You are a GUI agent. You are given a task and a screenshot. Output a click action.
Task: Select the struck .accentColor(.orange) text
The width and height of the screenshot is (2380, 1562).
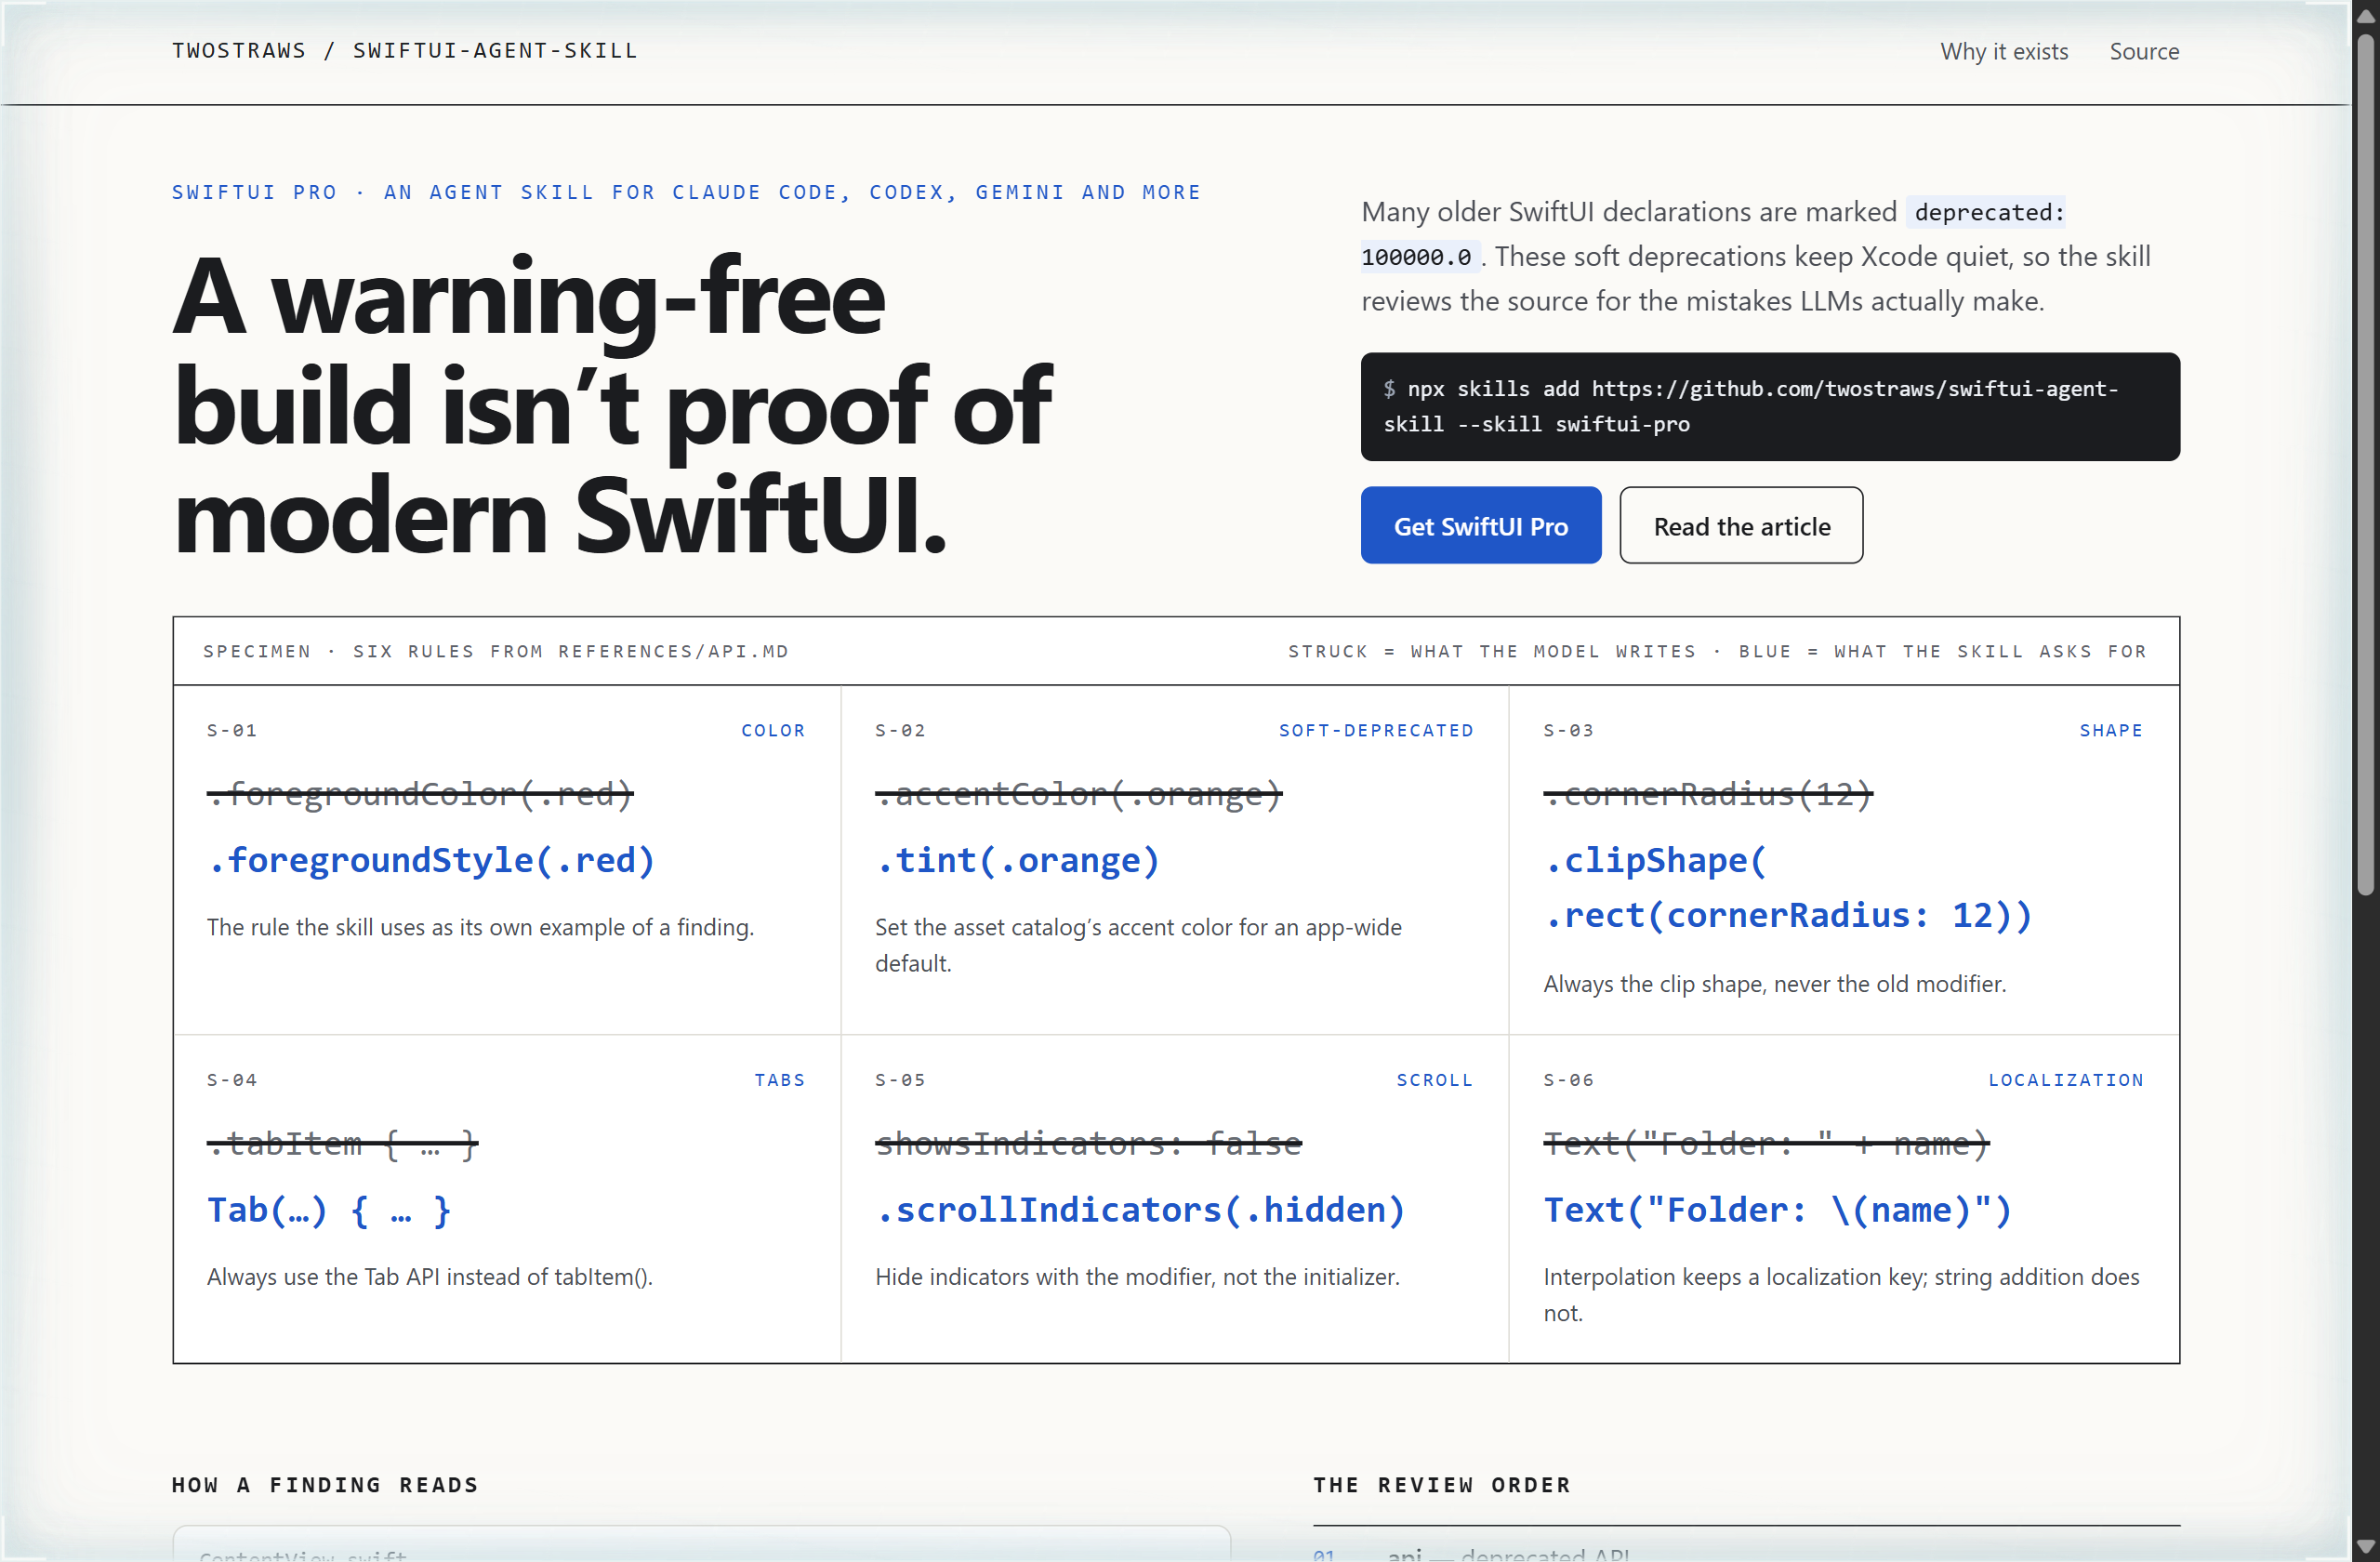pyautogui.click(x=1078, y=794)
